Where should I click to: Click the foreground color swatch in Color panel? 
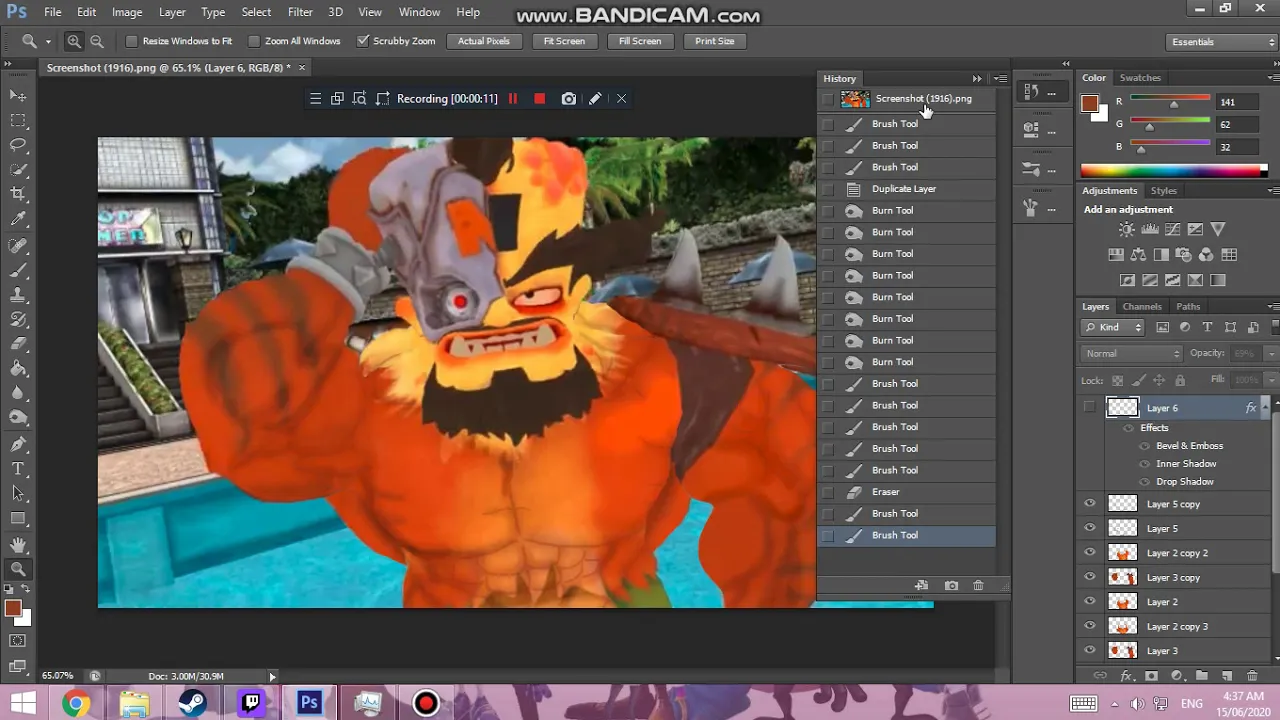click(x=1090, y=103)
